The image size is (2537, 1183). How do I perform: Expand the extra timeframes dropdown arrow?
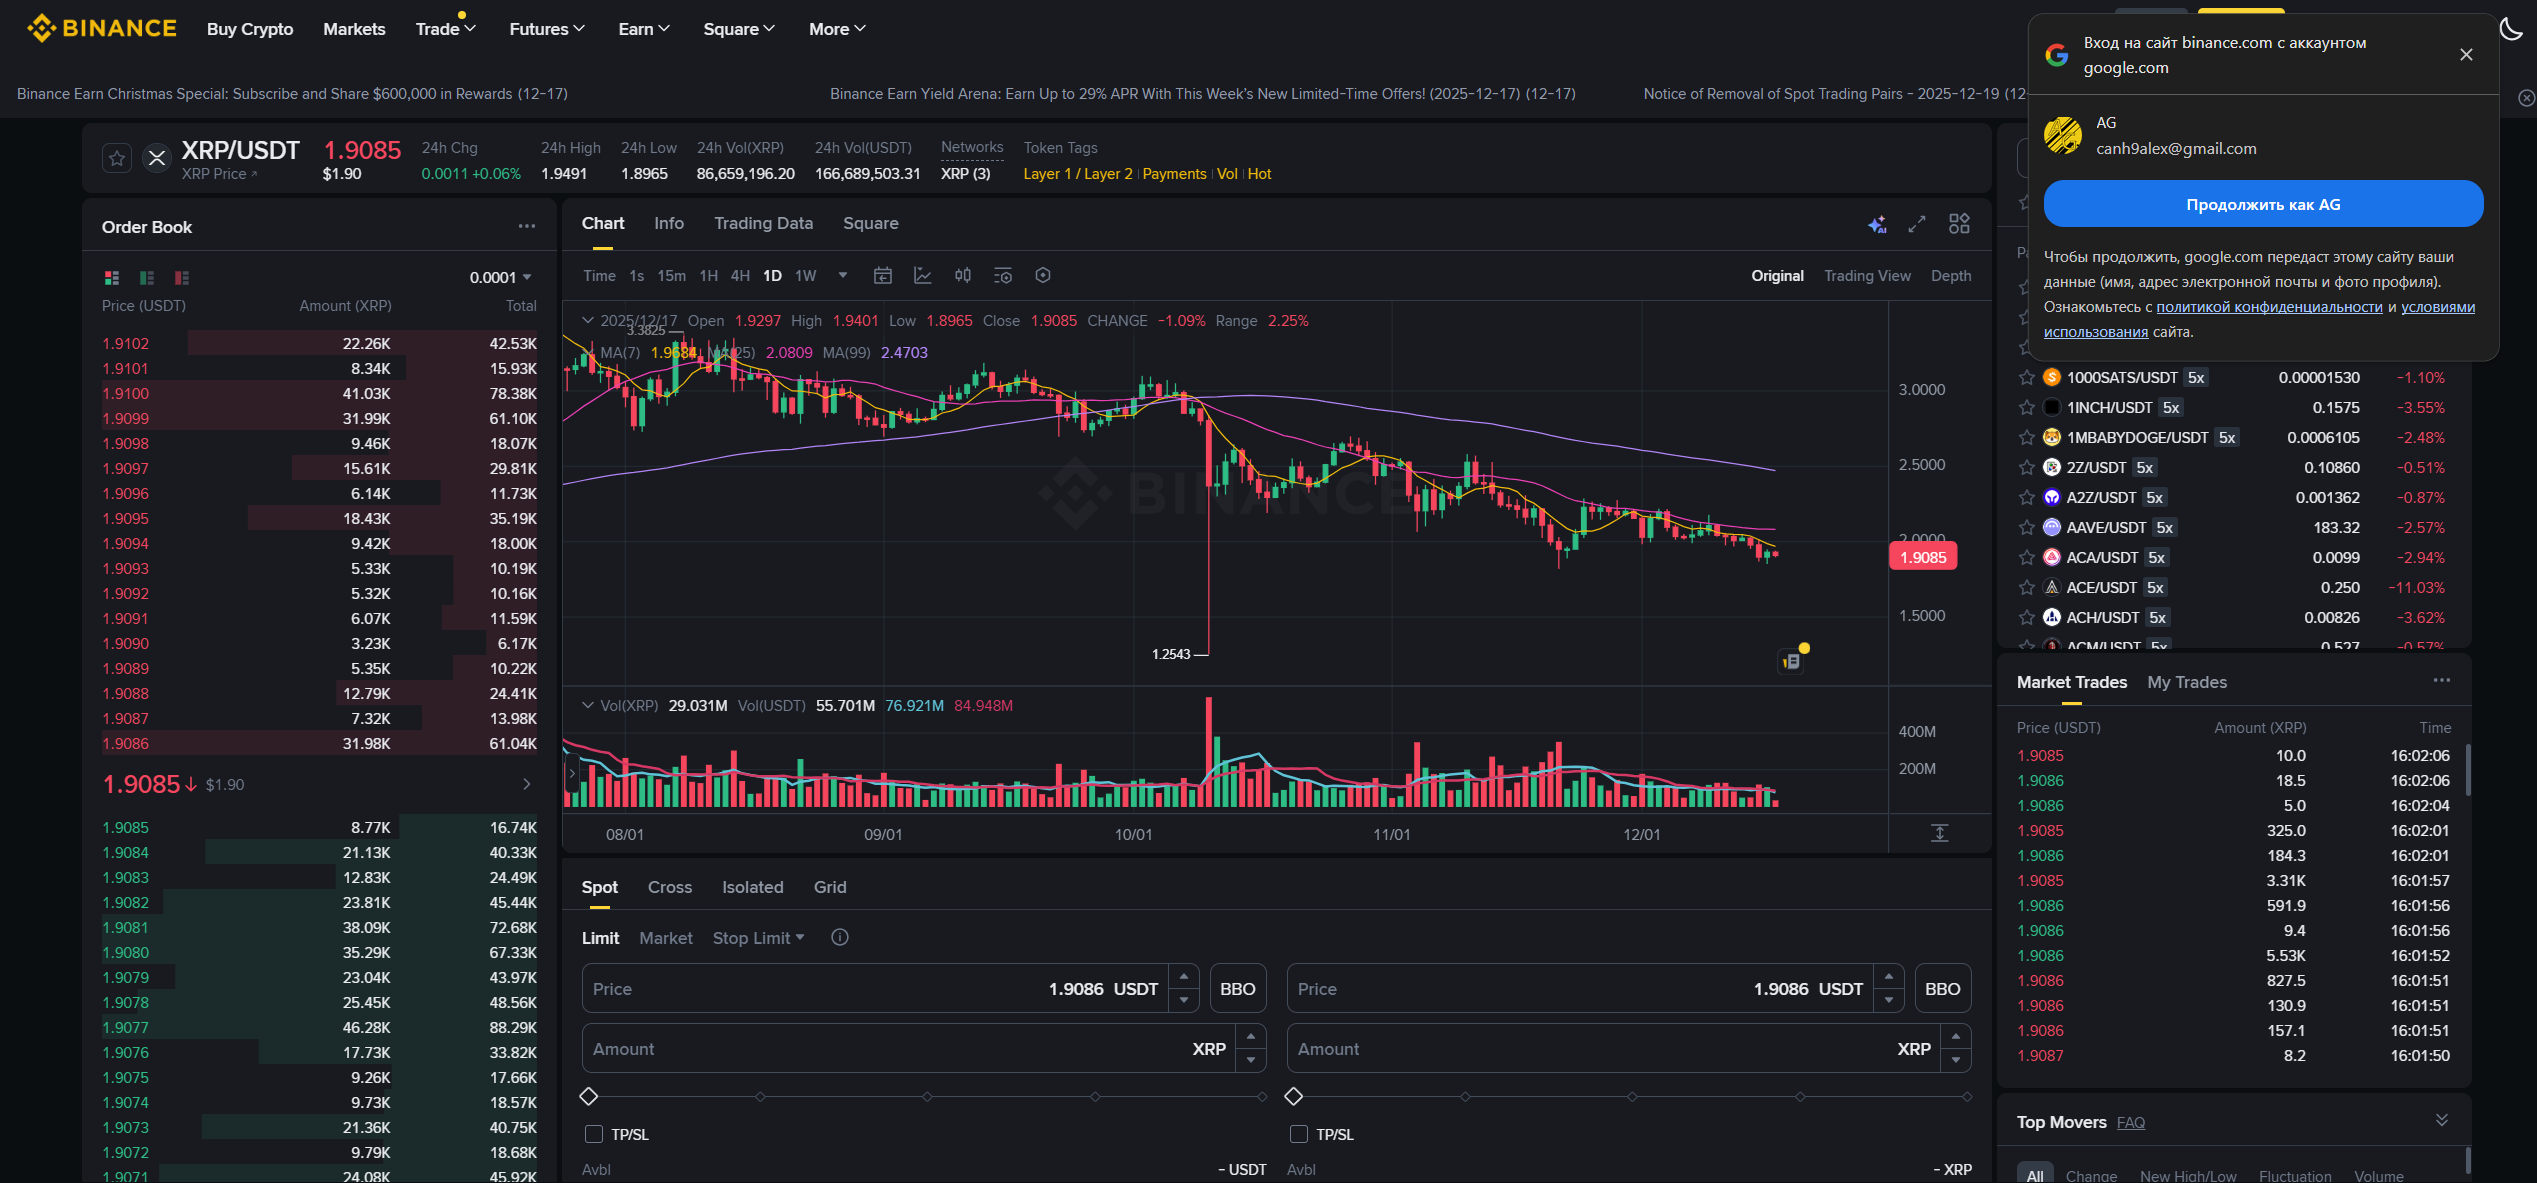[x=842, y=275]
